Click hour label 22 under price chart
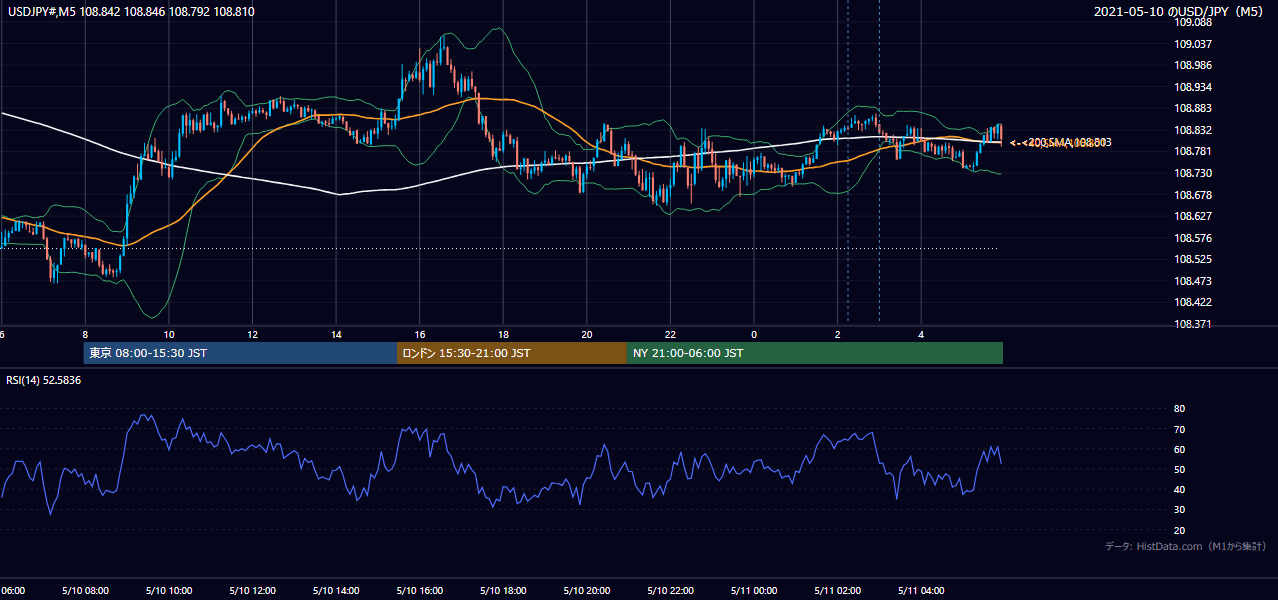The height and width of the screenshot is (600, 1278). tap(670, 334)
